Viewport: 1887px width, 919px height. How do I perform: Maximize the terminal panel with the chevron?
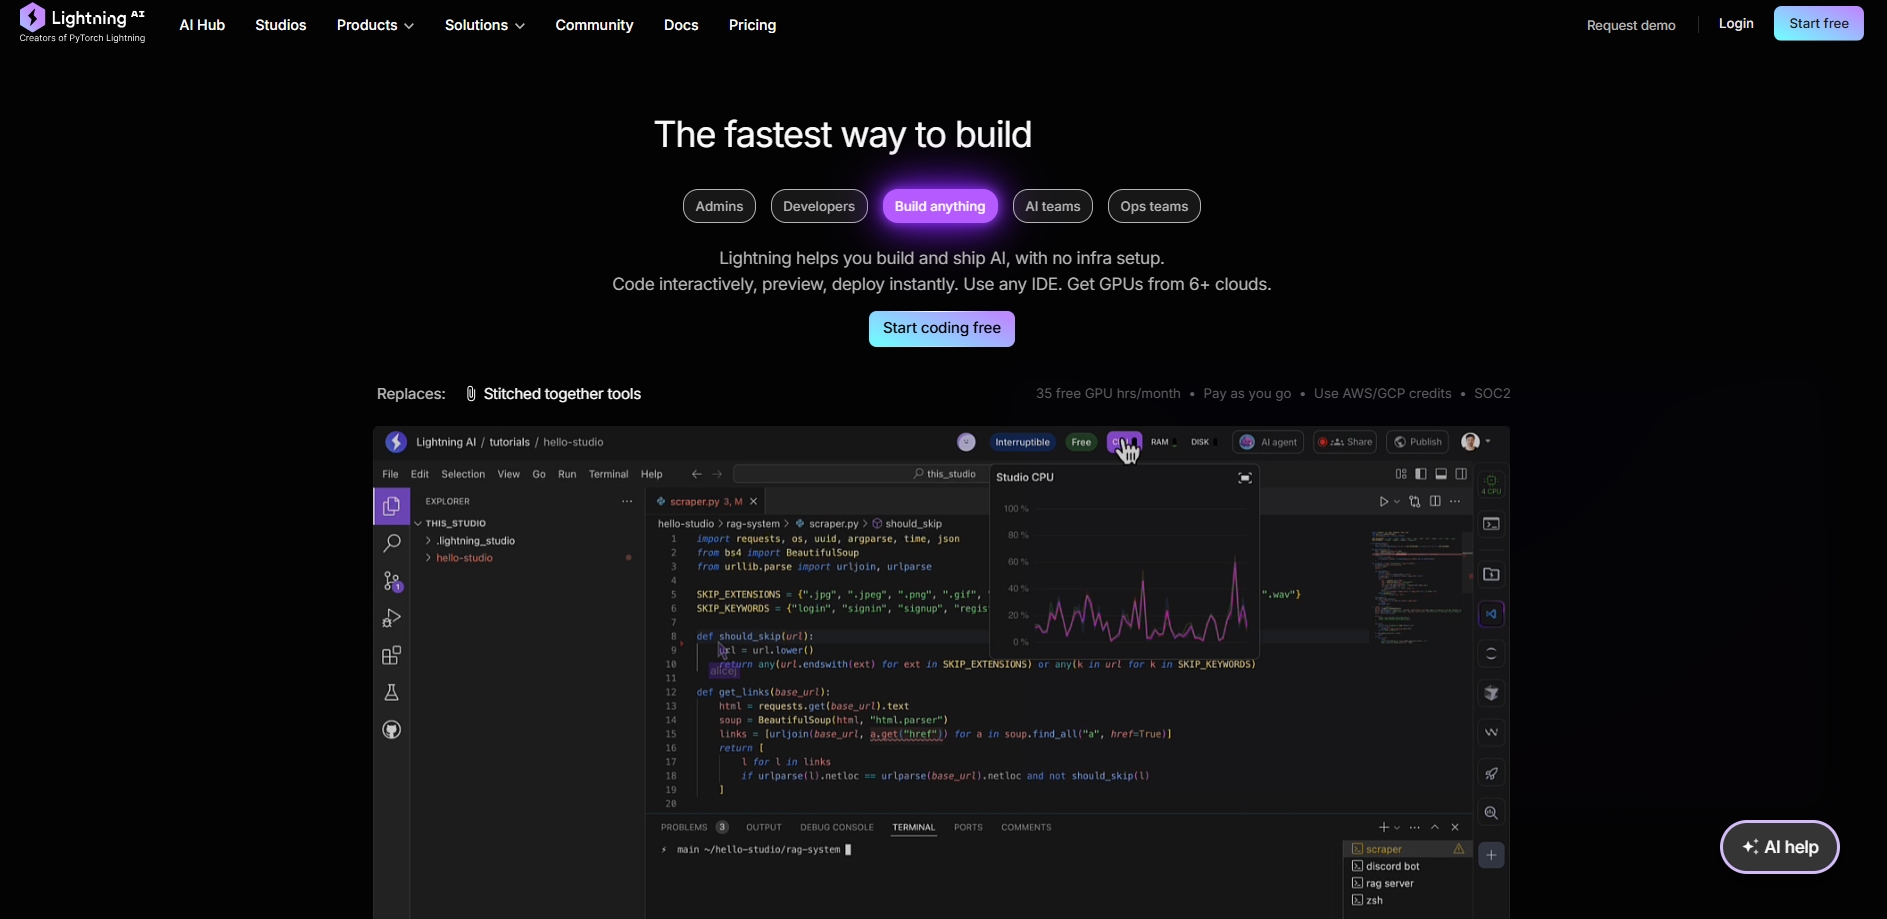point(1435,828)
